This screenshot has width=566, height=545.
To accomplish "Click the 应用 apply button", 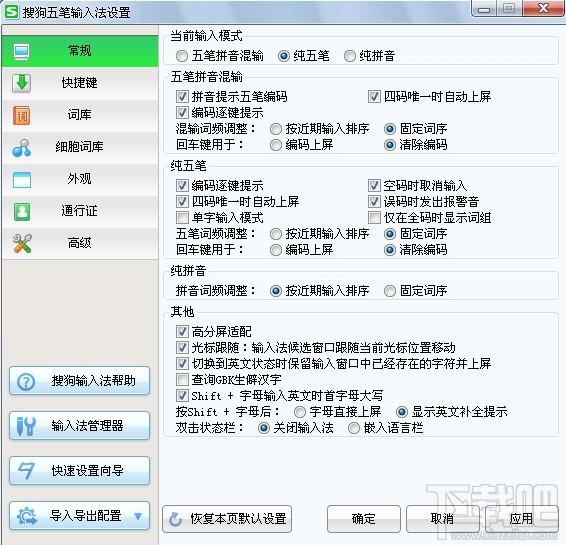I will [521, 519].
